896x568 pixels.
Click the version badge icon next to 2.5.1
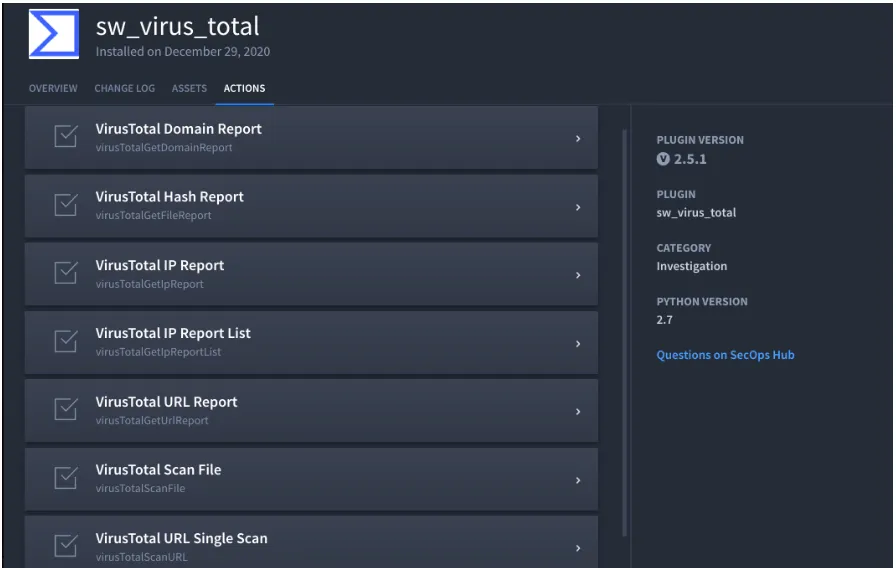pos(663,159)
